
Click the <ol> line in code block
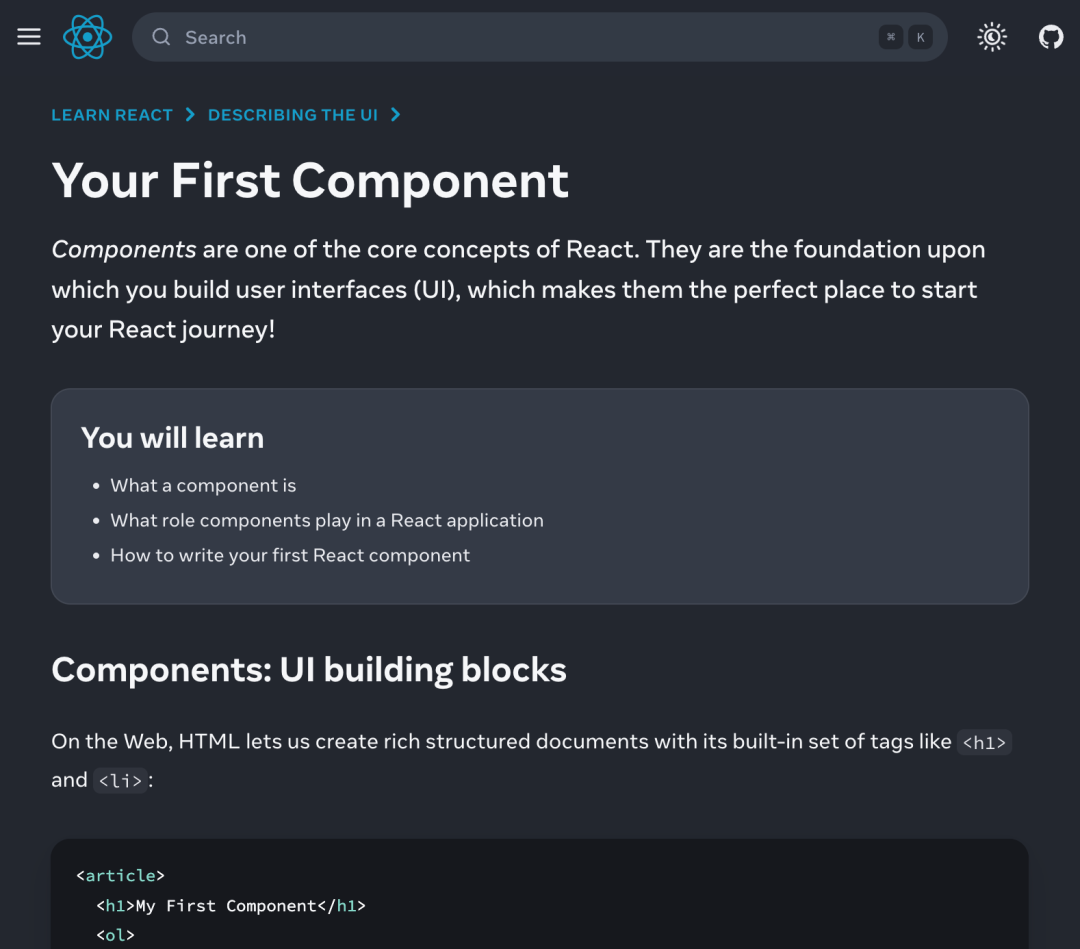[116, 935]
